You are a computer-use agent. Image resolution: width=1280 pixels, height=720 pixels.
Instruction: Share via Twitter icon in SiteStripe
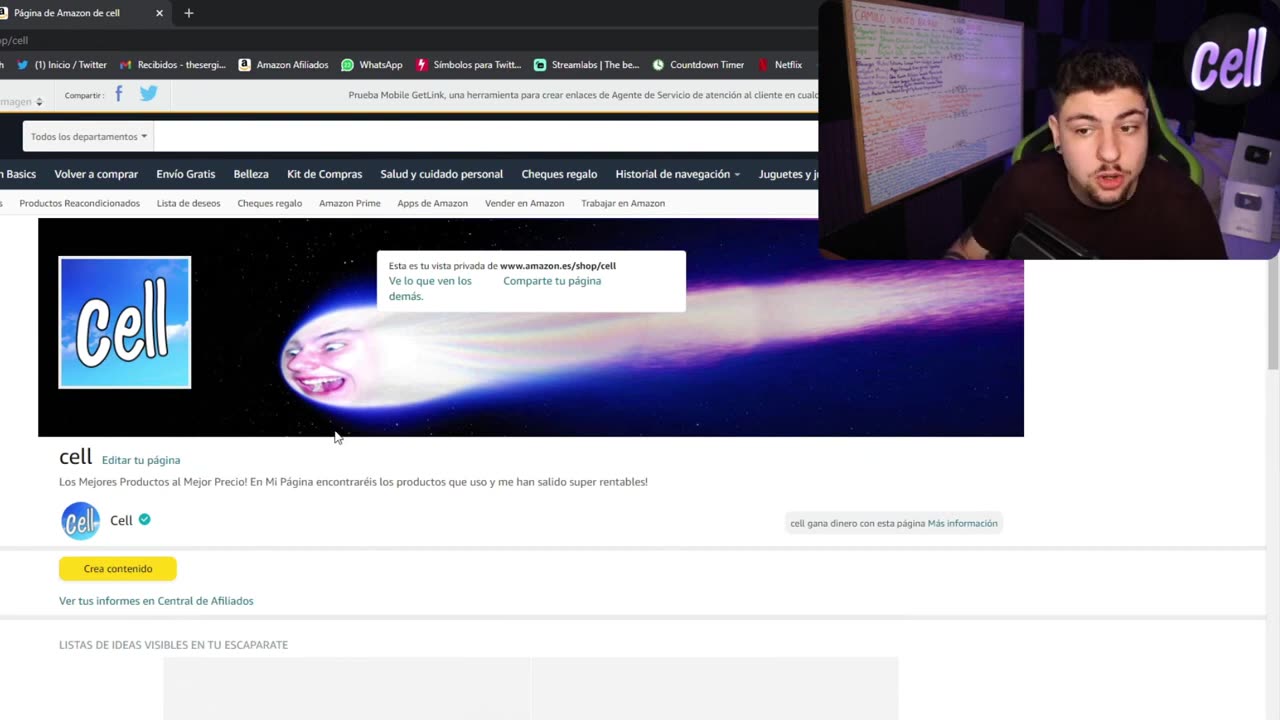[x=148, y=94]
